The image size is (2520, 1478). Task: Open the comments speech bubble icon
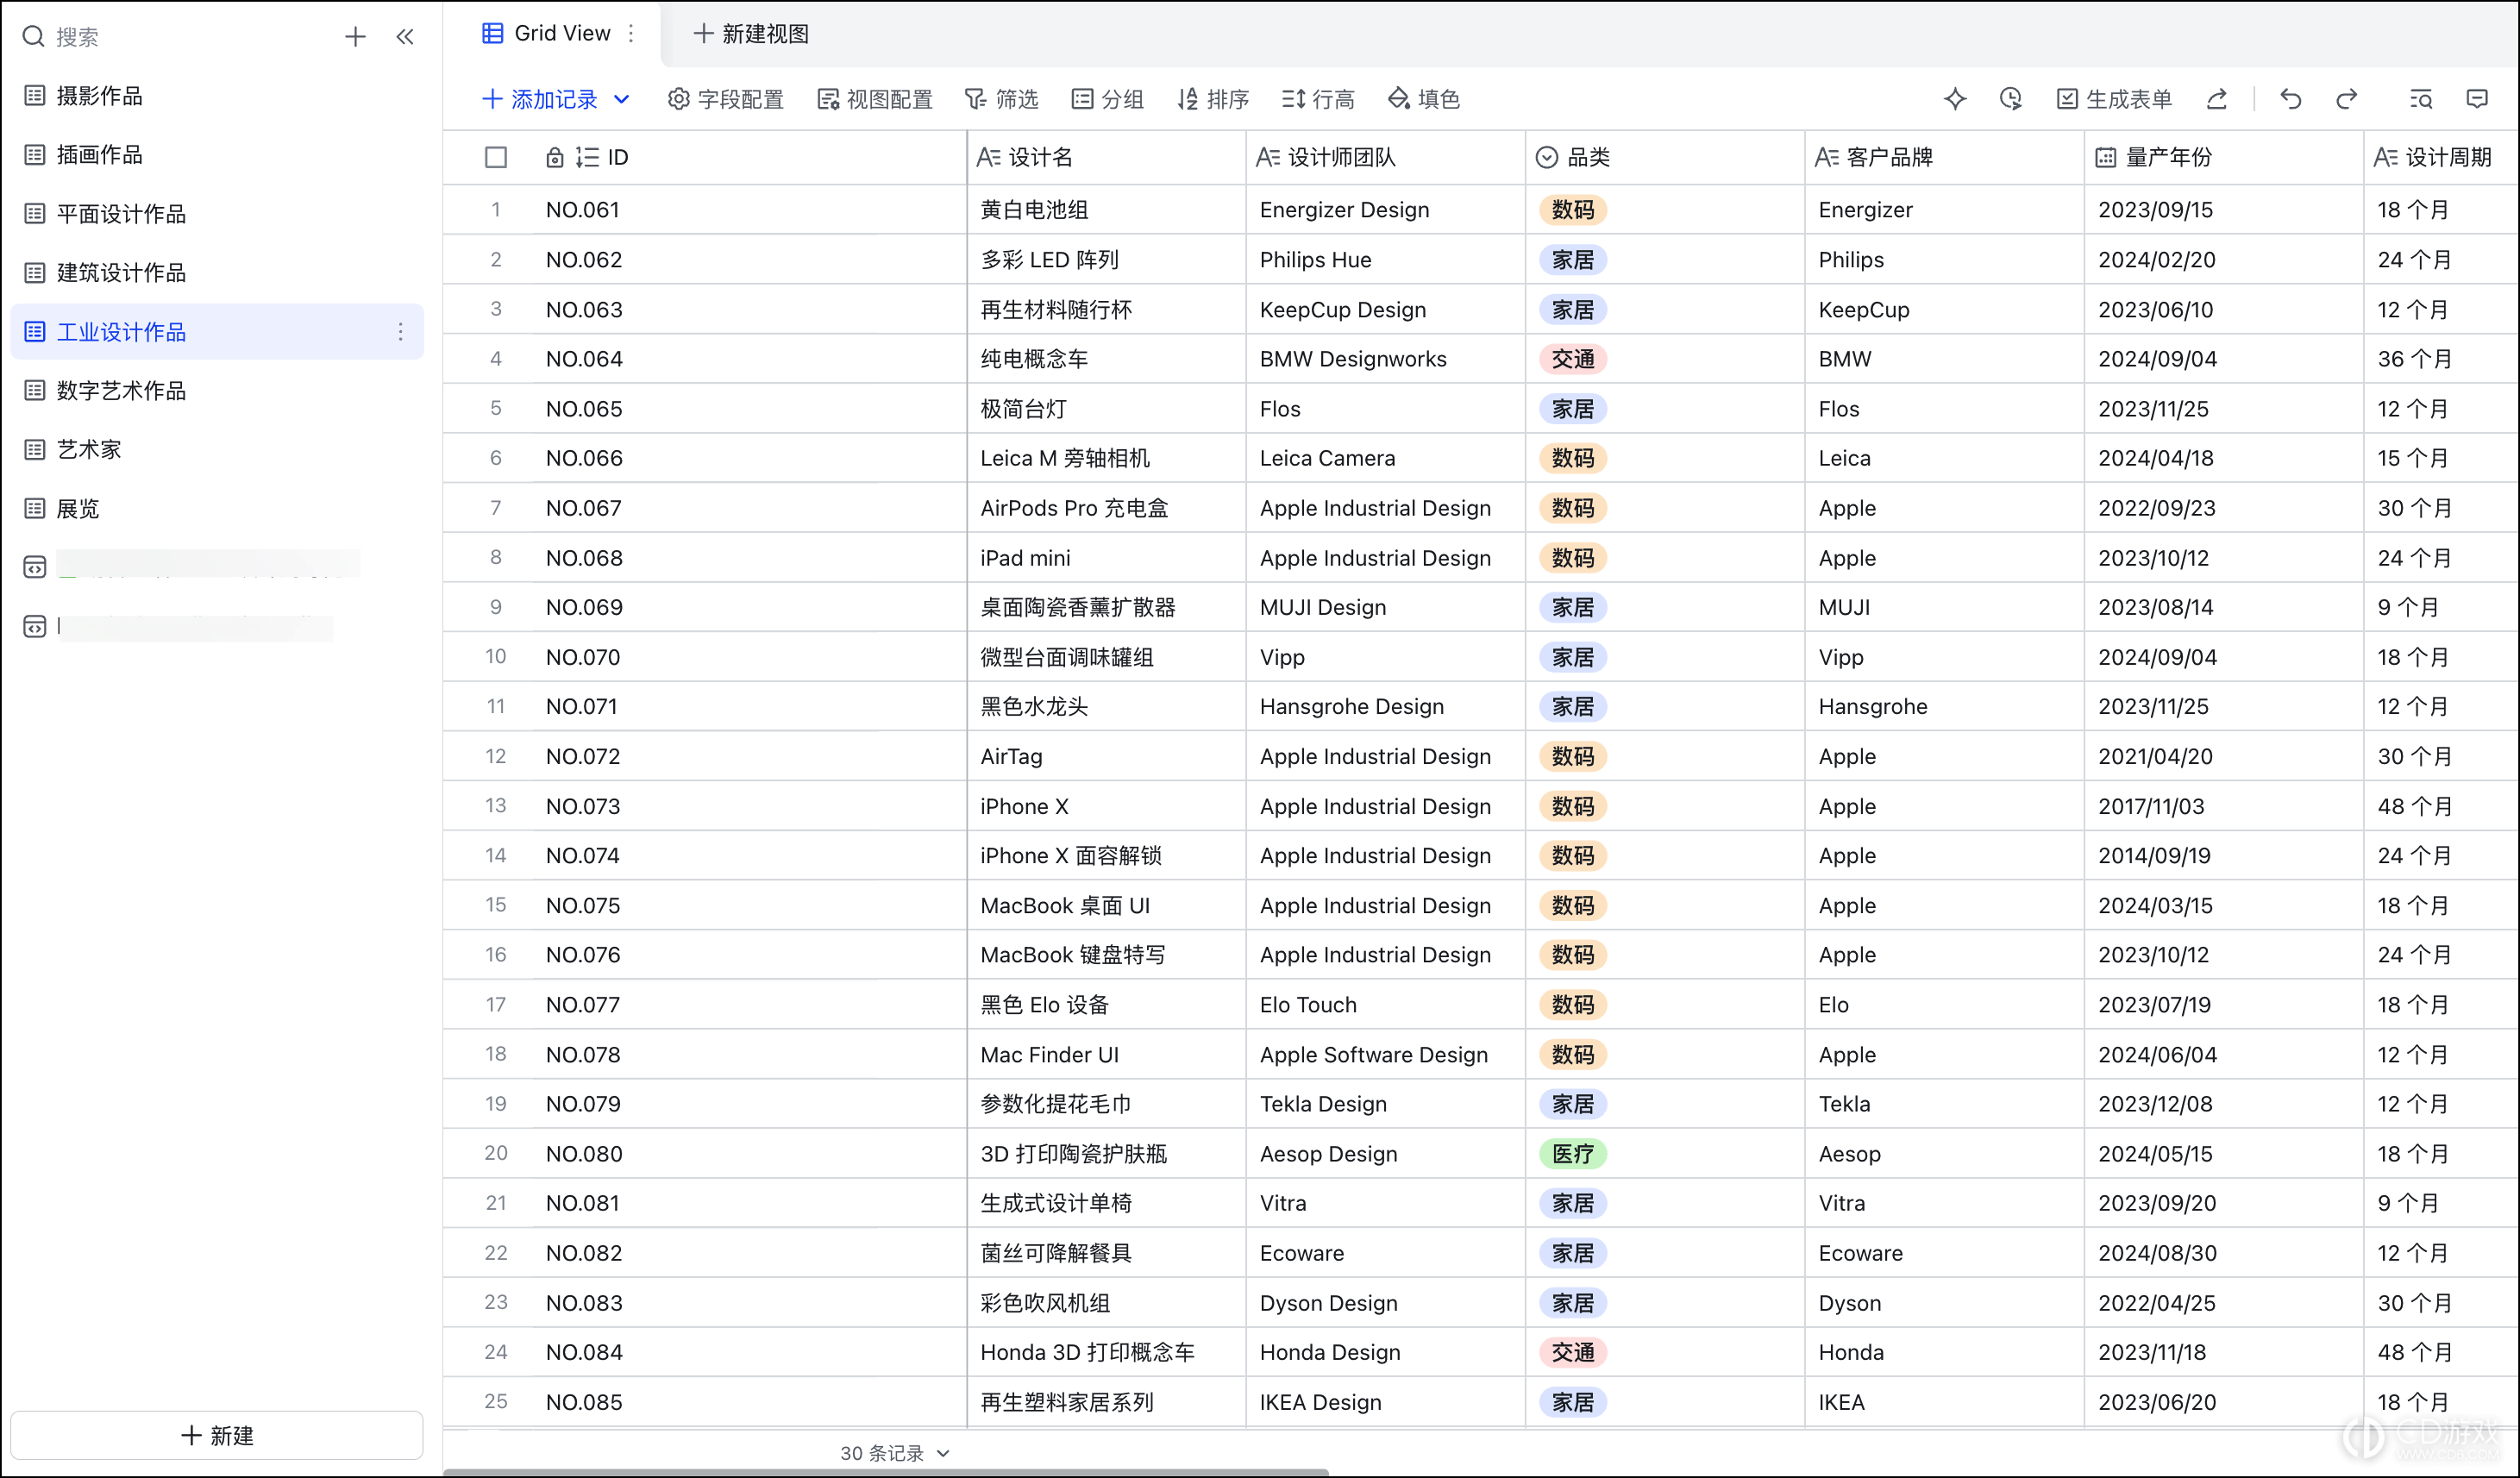point(2477,99)
